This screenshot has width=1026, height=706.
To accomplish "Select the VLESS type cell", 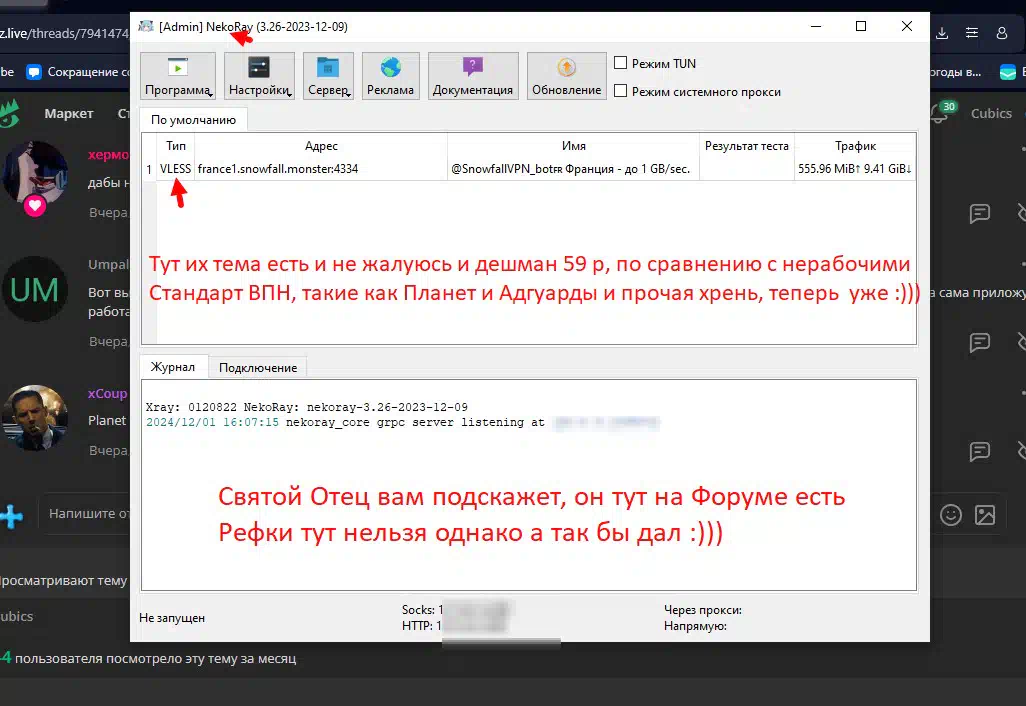I will click(175, 169).
